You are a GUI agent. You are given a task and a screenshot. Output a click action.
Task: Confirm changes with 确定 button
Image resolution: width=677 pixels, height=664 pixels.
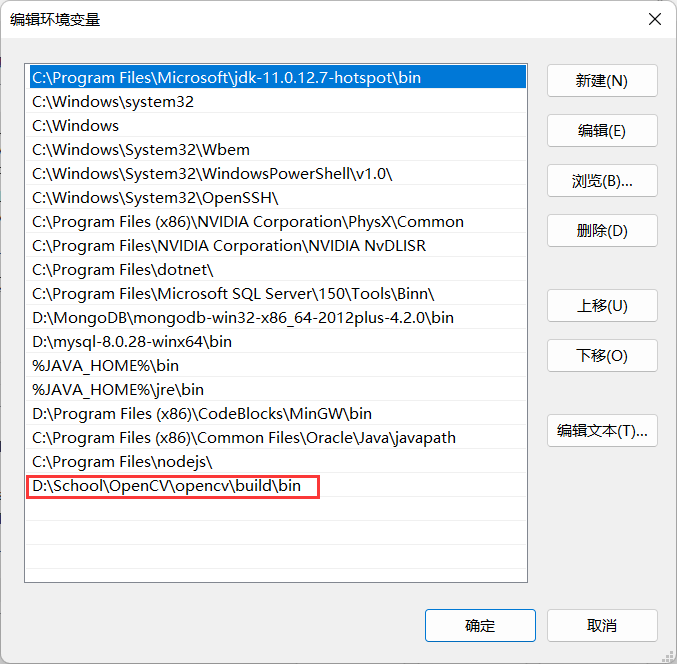coord(480,626)
